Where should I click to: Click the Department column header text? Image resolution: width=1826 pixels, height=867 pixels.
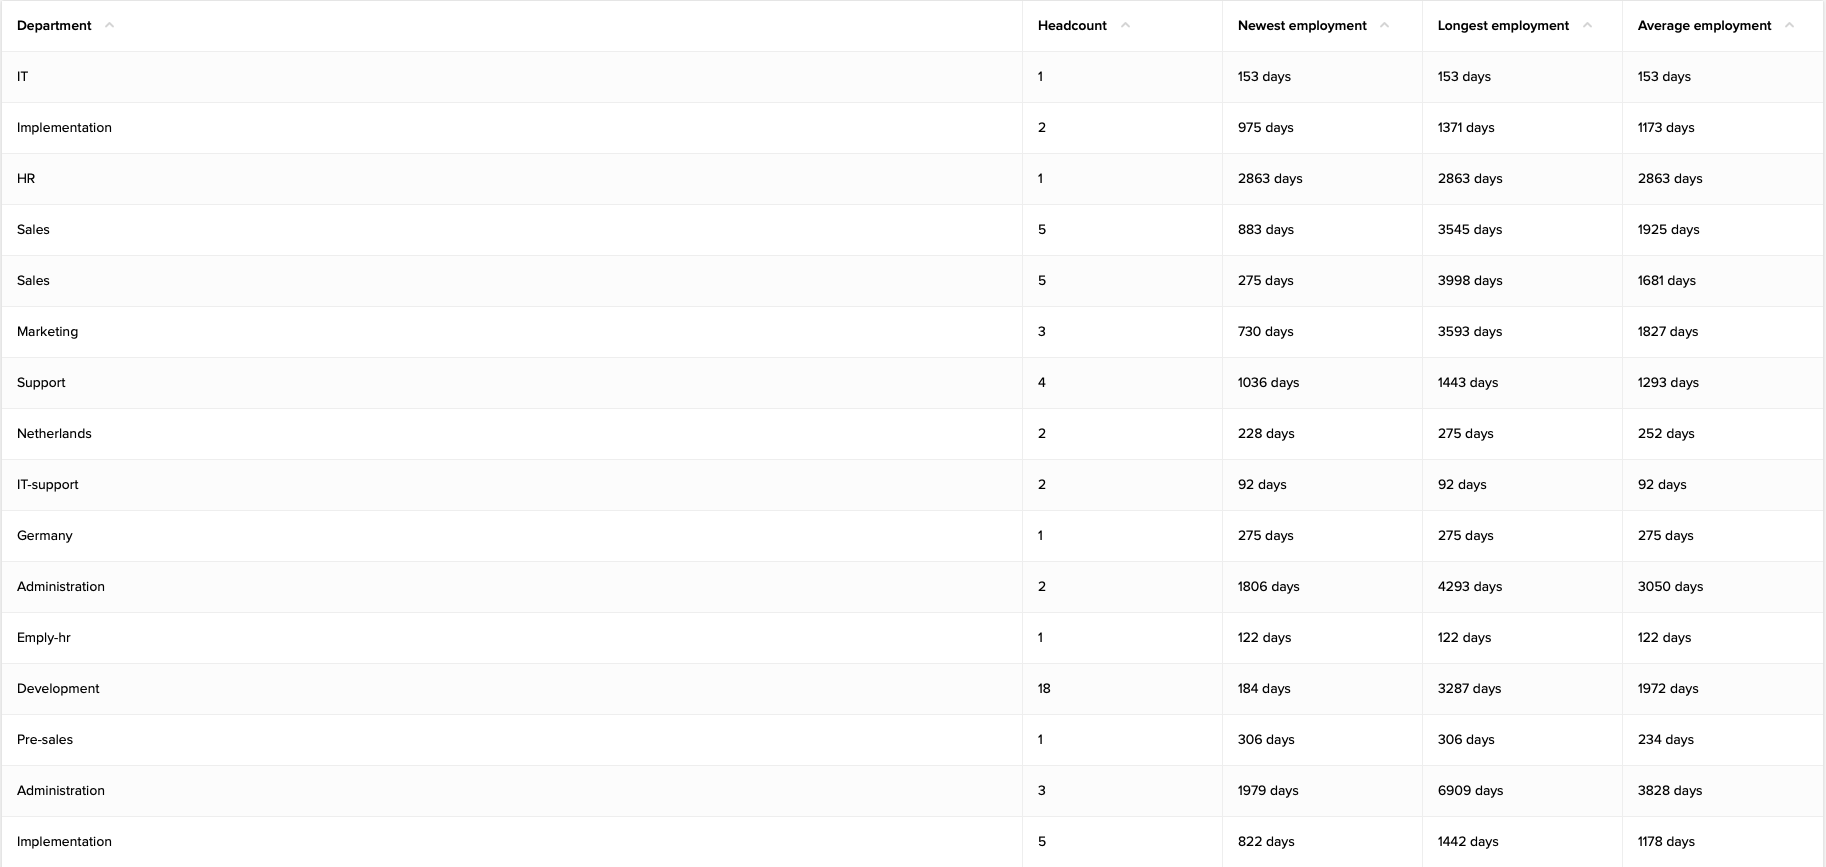pyautogui.click(x=54, y=26)
